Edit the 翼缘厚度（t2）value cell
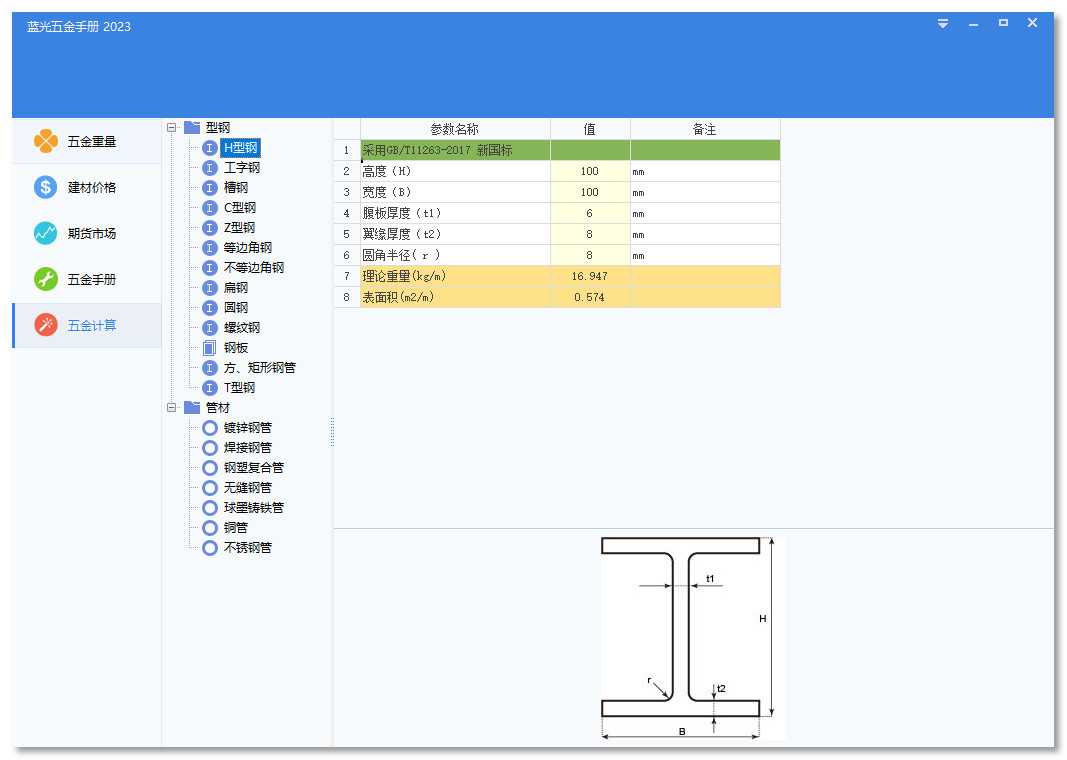The height and width of the screenshot is (760, 1067). [590, 235]
